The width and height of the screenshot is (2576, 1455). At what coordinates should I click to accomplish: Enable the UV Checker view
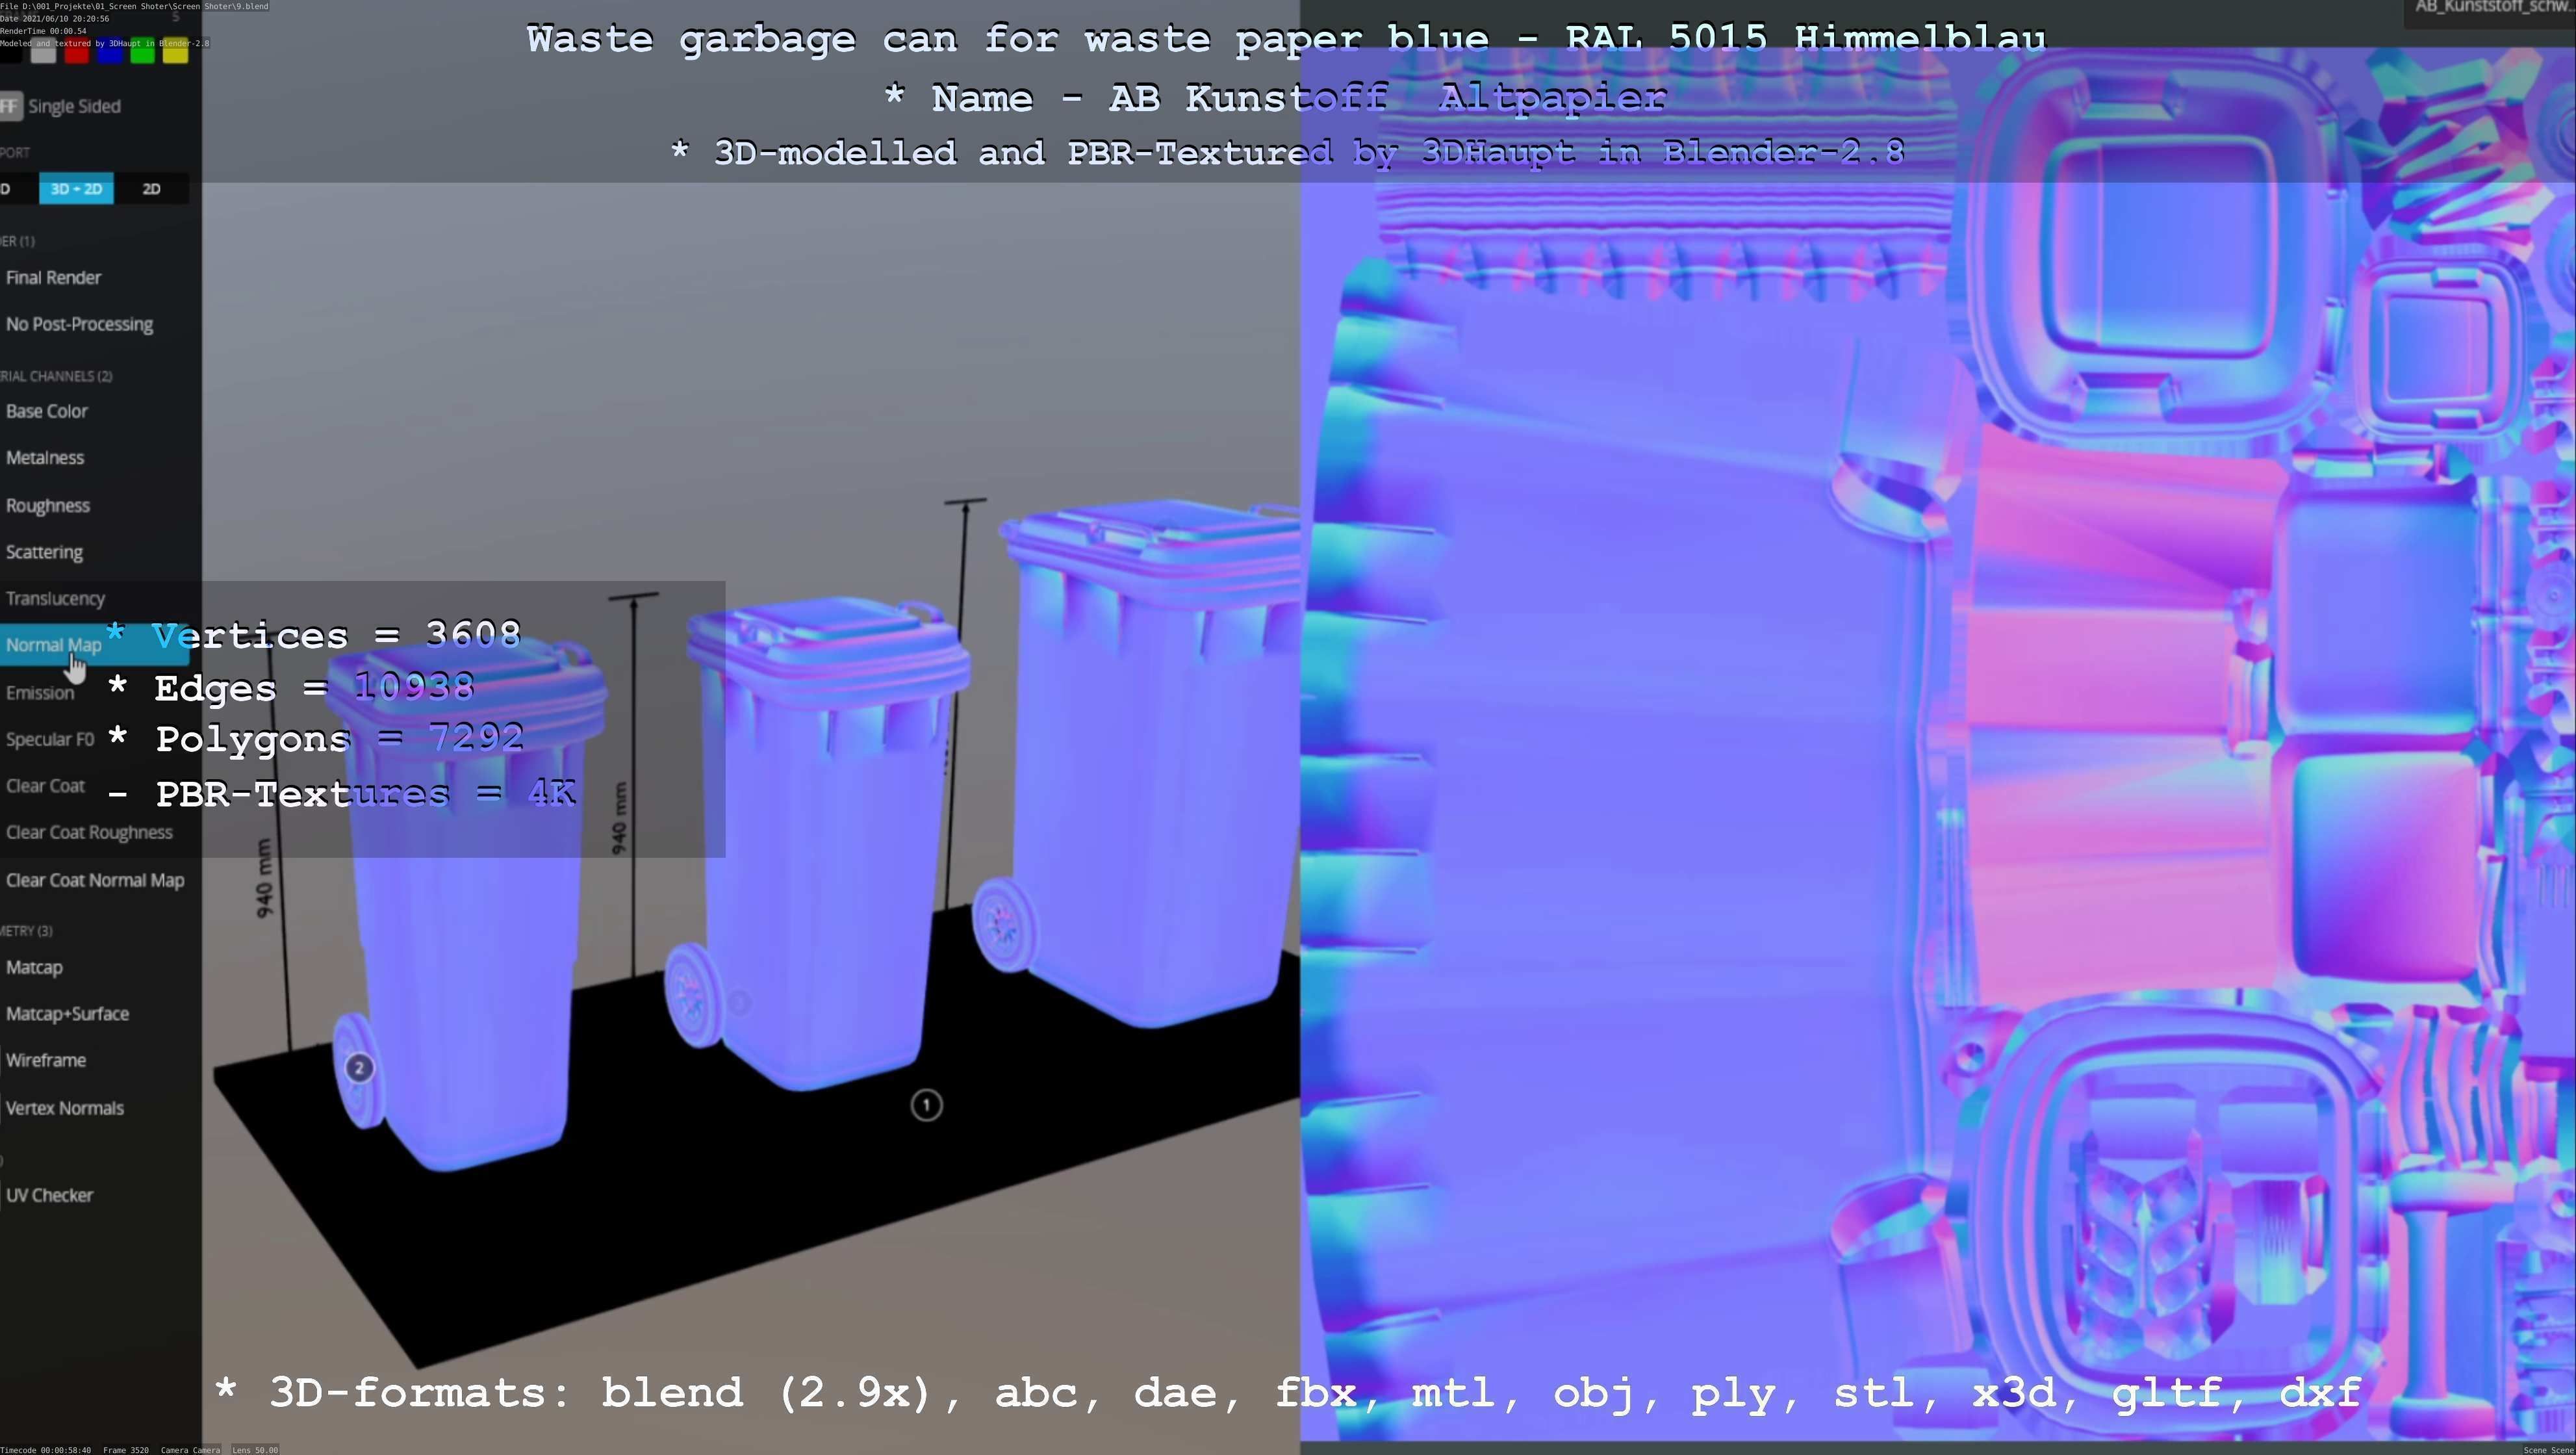(x=49, y=1195)
